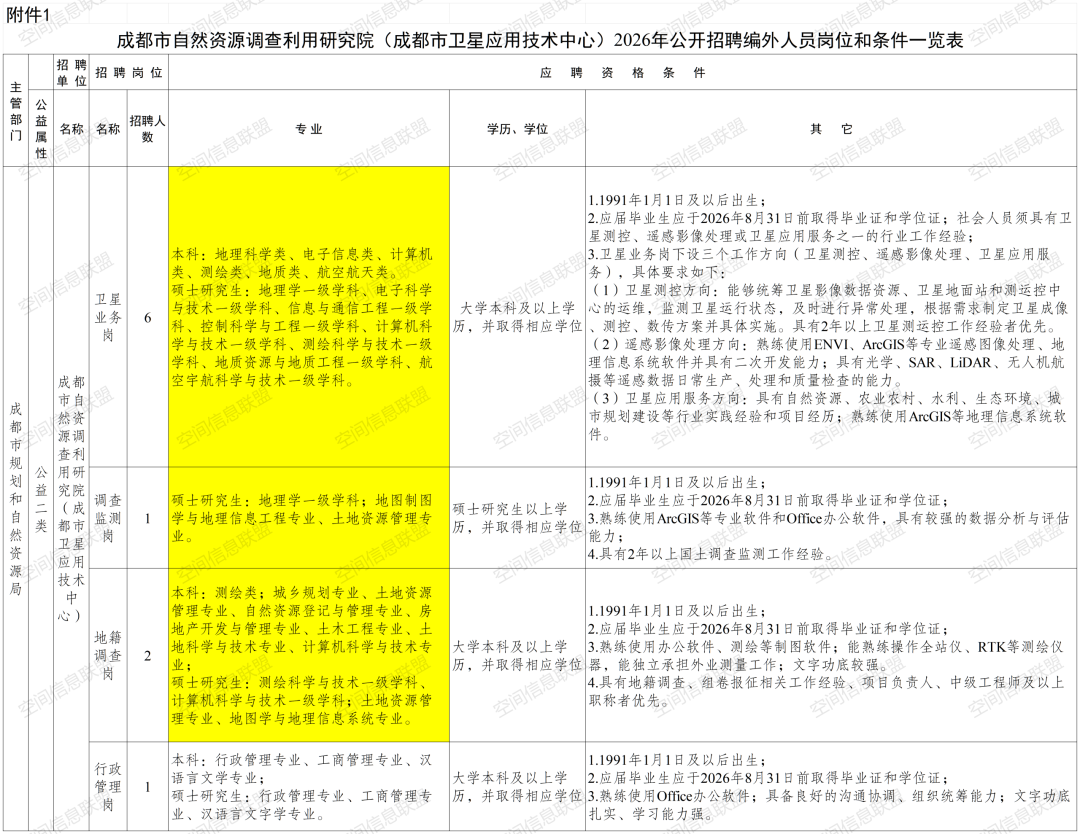Click the degree cell for 卫星业务岗
The width and height of the screenshot is (1080, 834).
(517, 317)
